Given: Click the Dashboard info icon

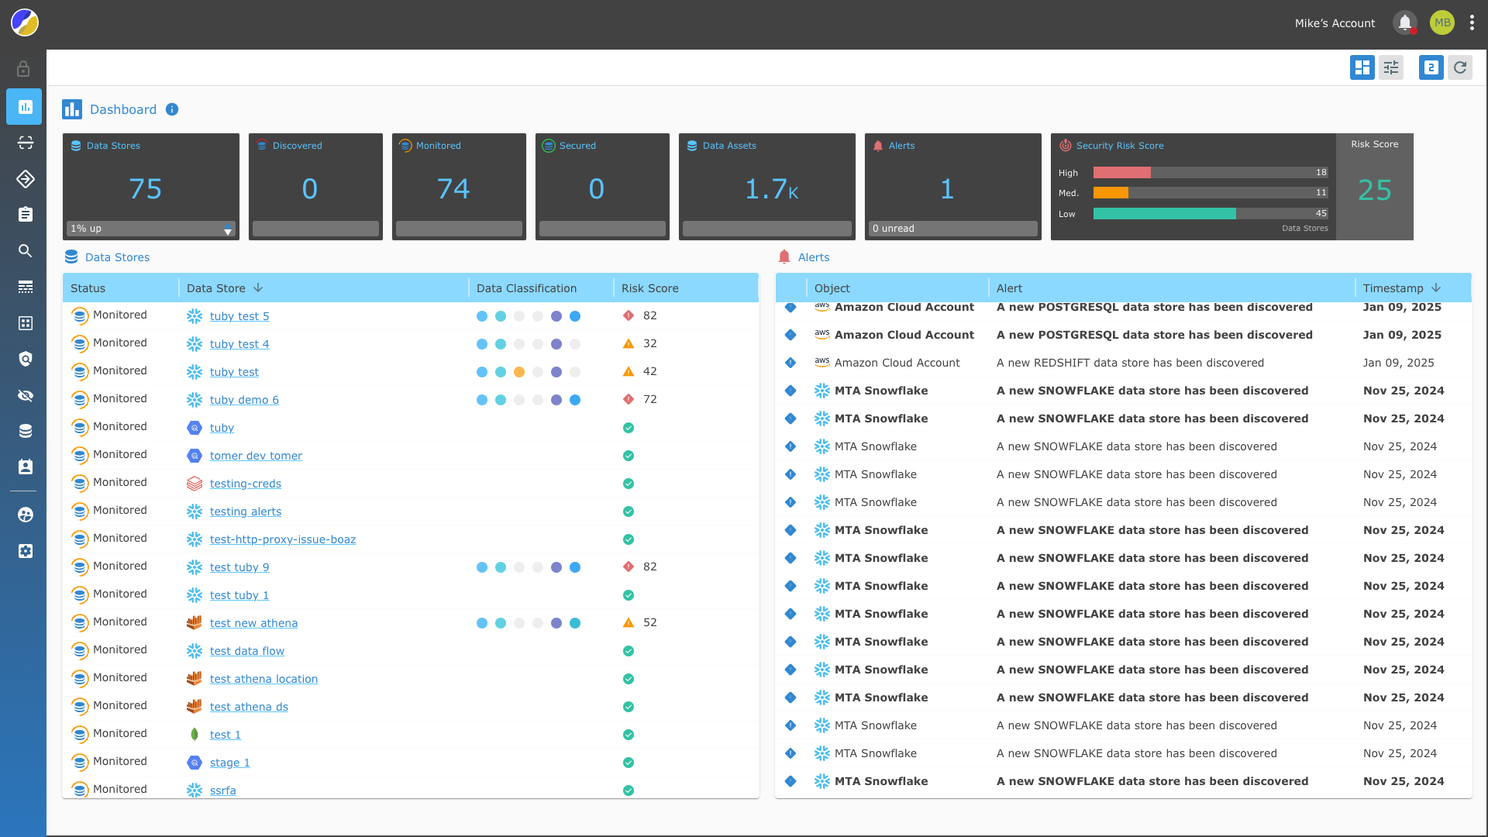Looking at the screenshot, I should coord(172,109).
